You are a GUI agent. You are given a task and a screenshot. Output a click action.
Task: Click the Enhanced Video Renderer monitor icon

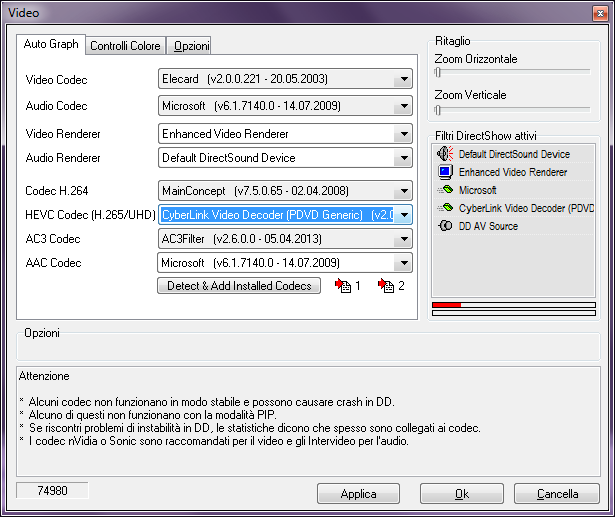(445, 172)
